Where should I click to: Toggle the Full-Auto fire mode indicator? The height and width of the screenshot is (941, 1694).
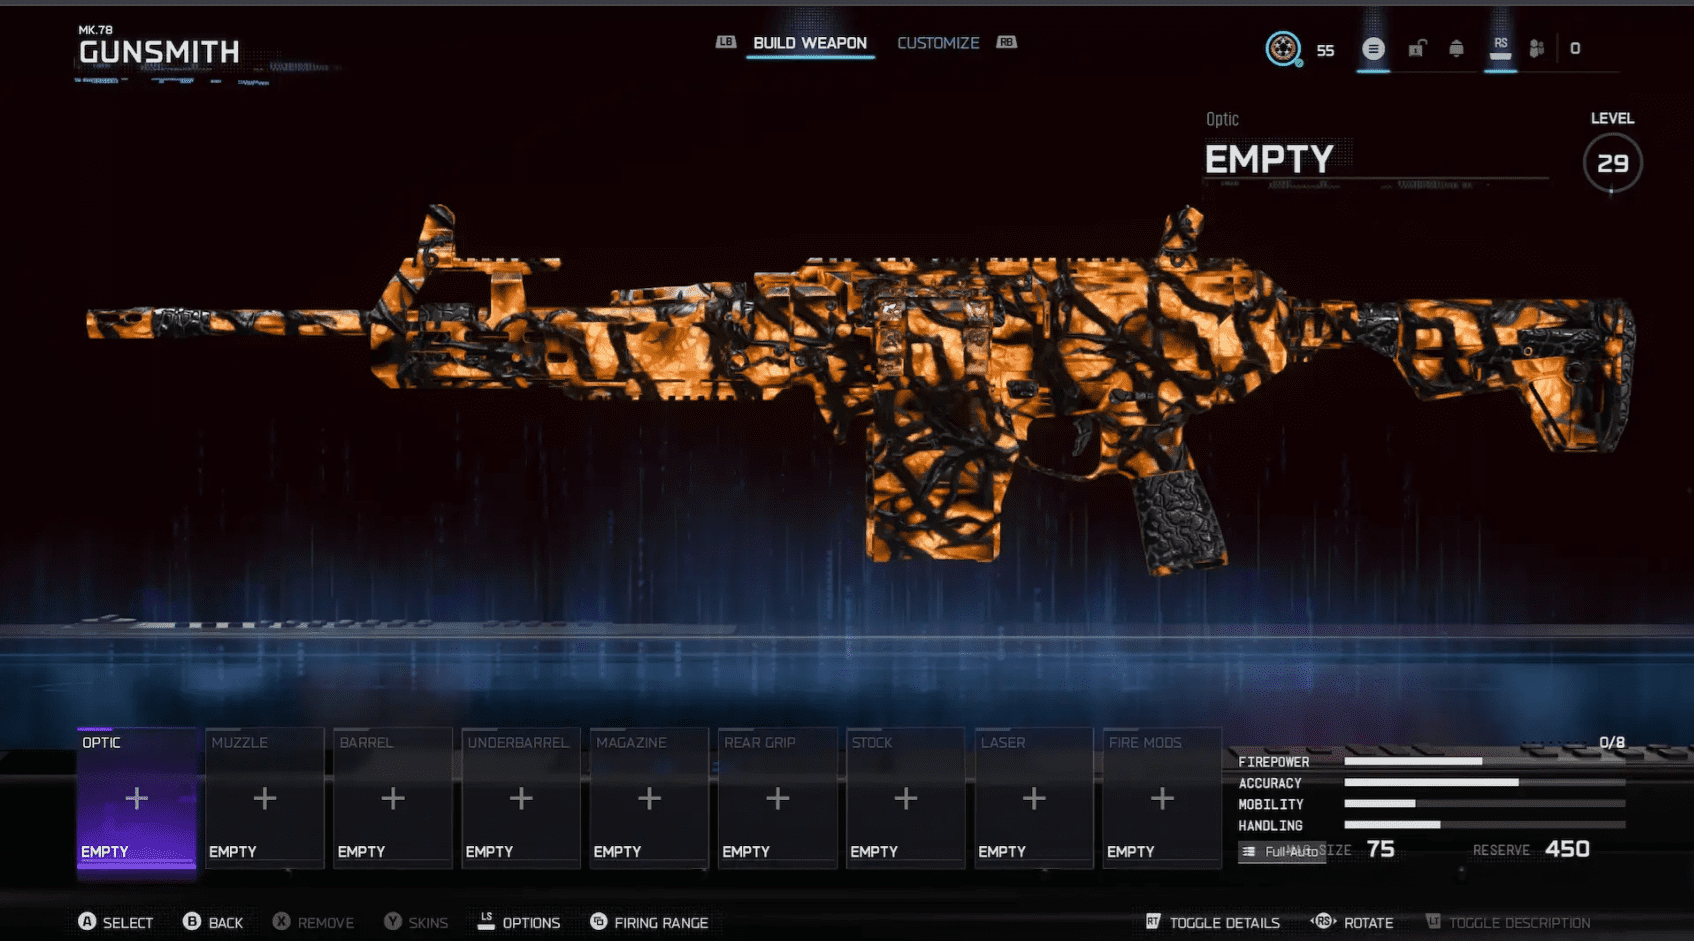[1282, 851]
